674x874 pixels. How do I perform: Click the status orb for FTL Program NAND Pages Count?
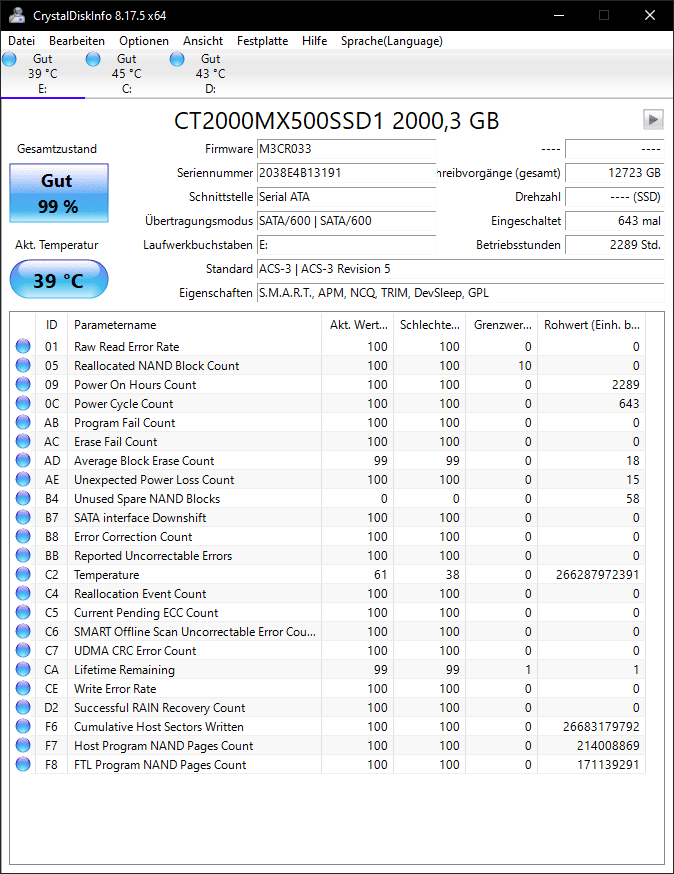coord(23,764)
